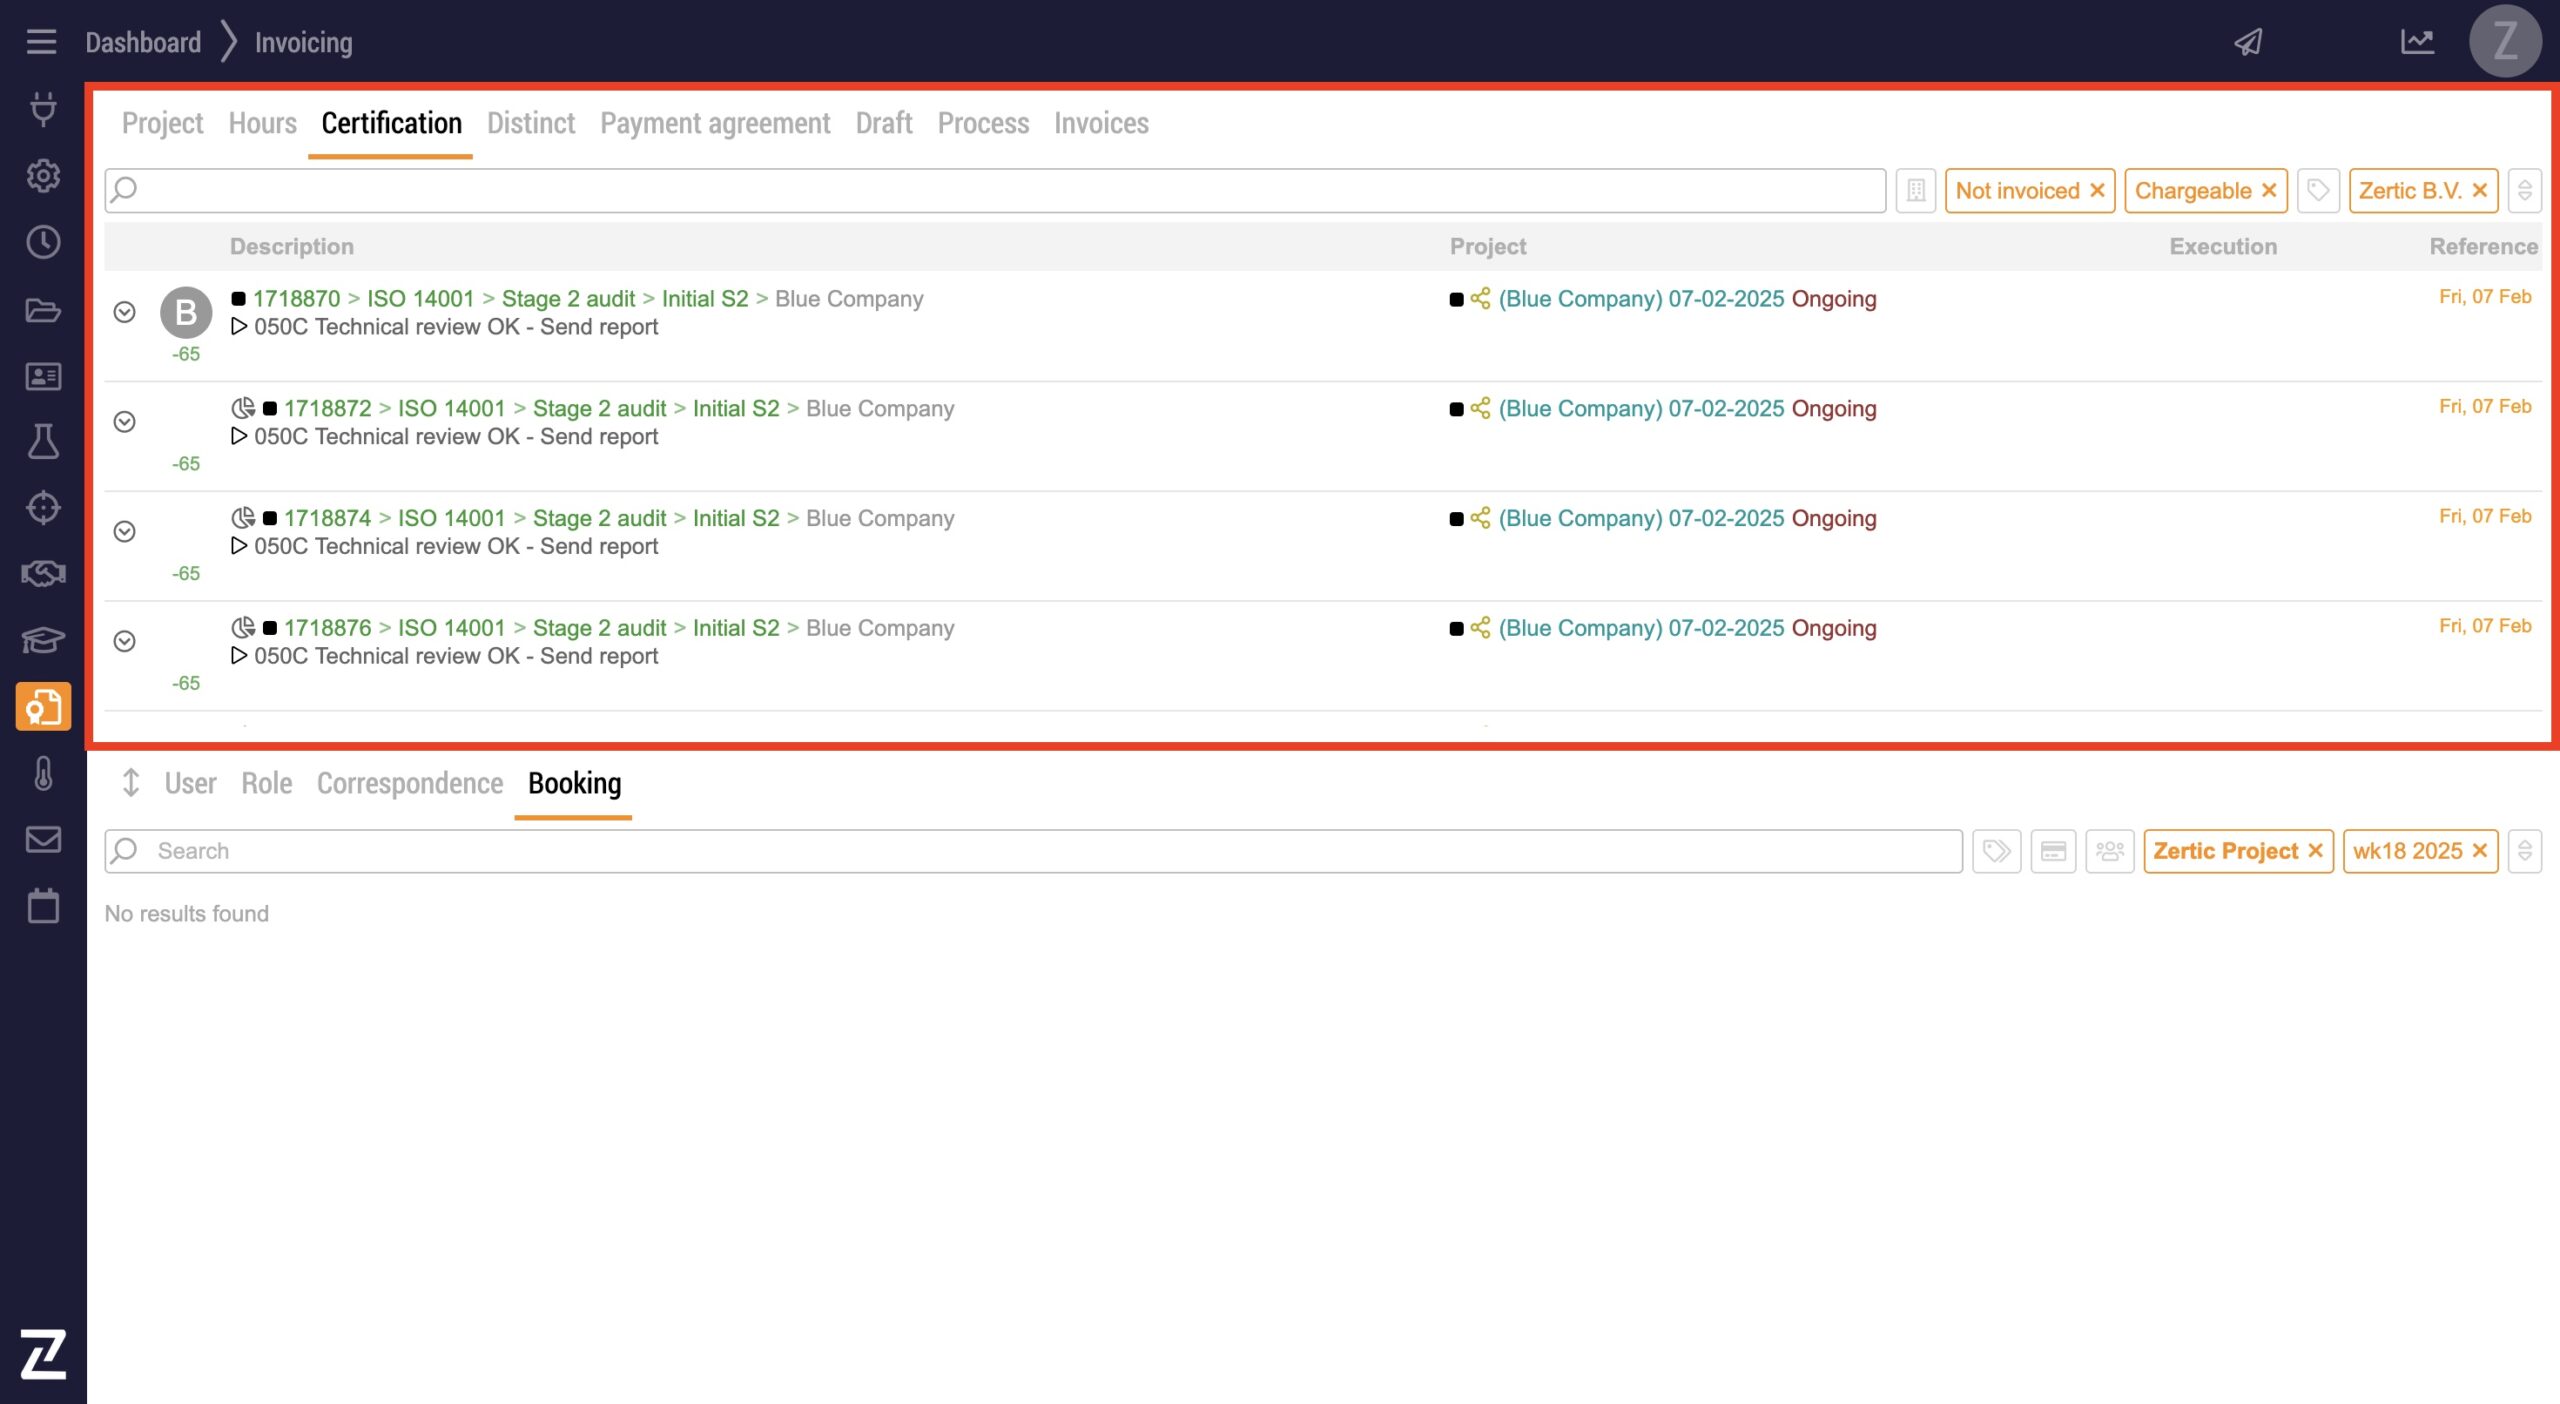Viewport: 2560px width, 1404px height.
Task: Remove the Not invoiced filter
Action: point(2098,190)
